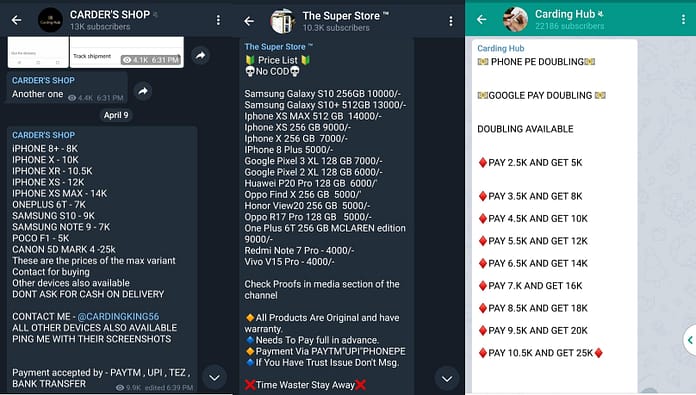Jump to latest message in CARDER'S SHOP
The image size is (696, 395).
[214, 378]
